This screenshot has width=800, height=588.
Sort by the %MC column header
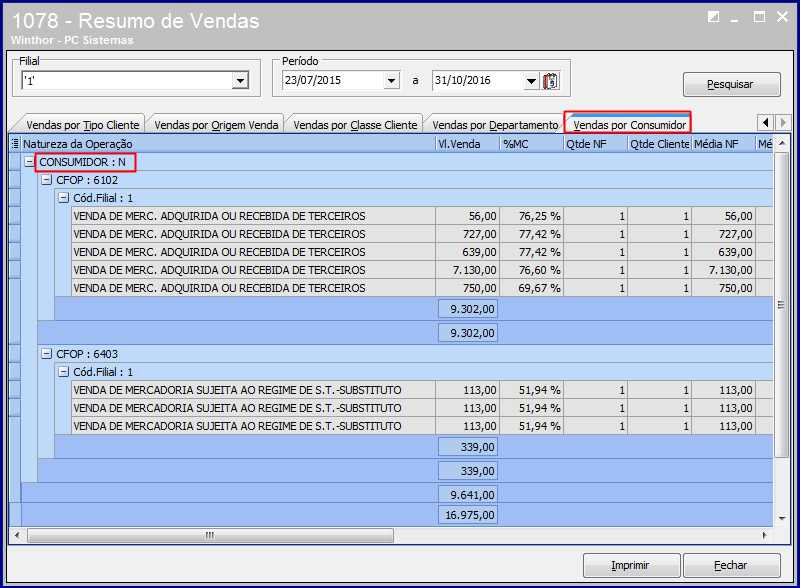pyautogui.click(x=532, y=144)
